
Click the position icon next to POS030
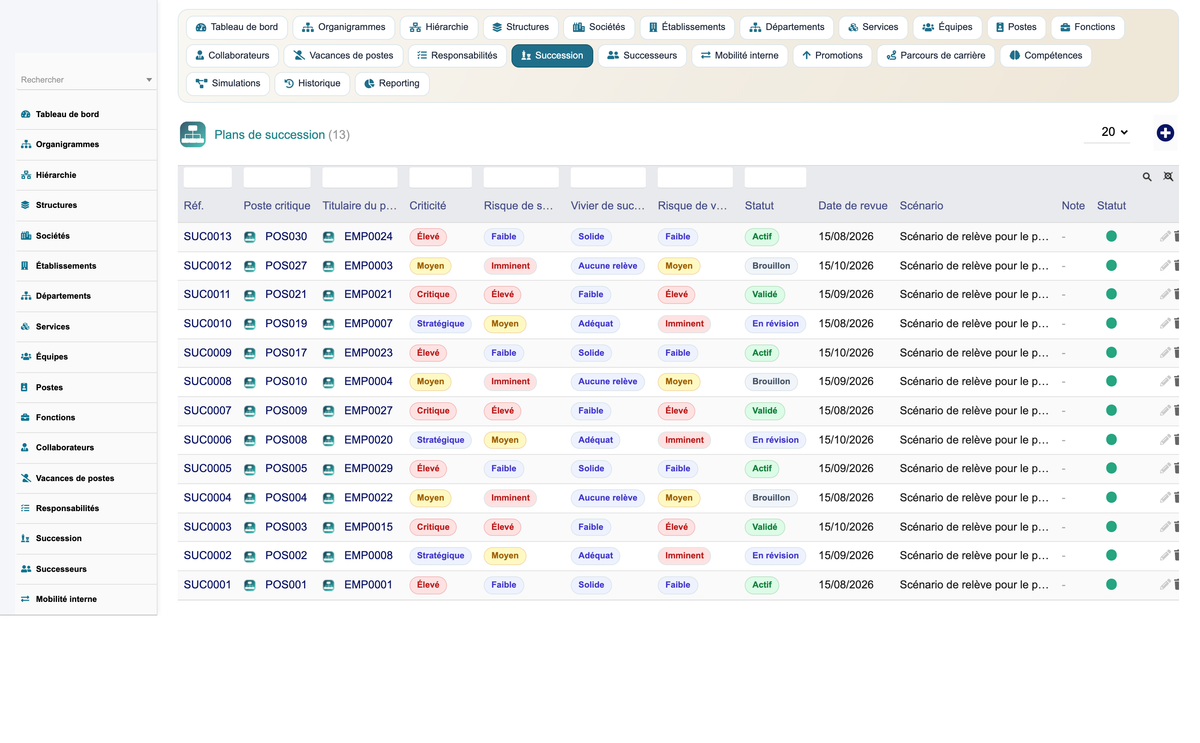250,237
